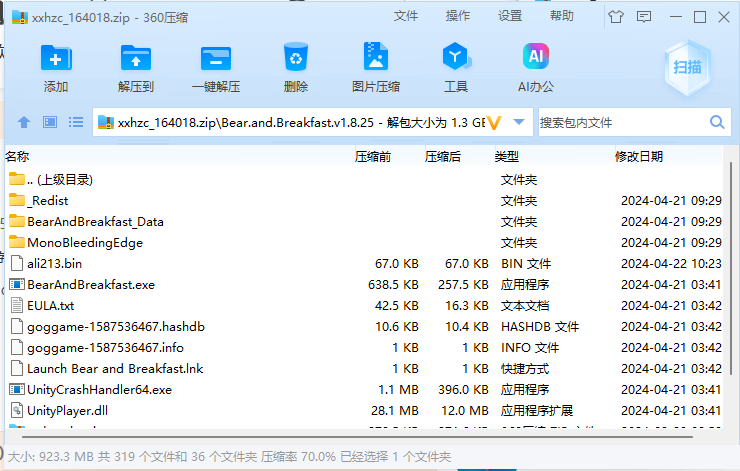This screenshot has height=471, width=740.
Task: Click the 638.5 KB size of BearAndBreakfast.exe
Action: [393, 285]
